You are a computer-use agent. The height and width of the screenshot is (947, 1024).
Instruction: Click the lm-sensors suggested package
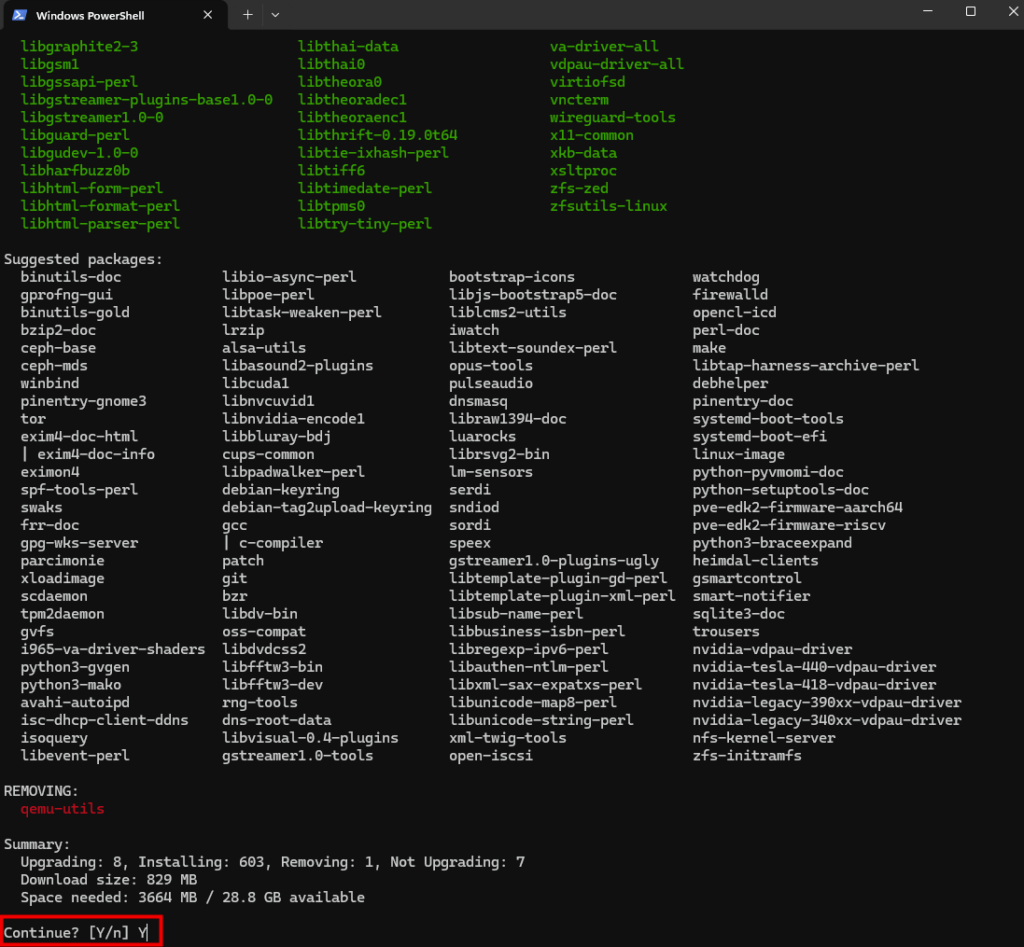pos(490,472)
